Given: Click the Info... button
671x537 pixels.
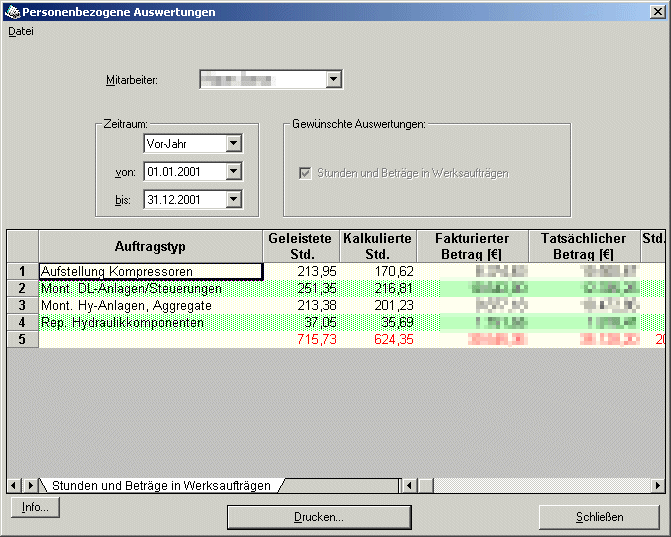Looking at the screenshot, I should (35, 508).
